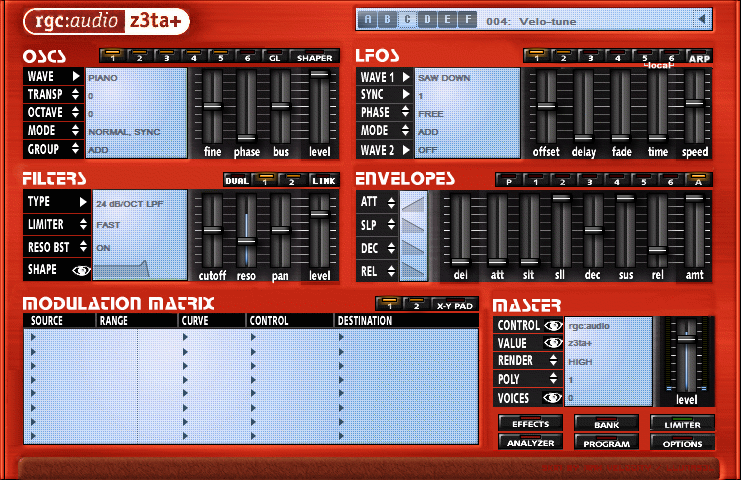
Task: Click the filter LIMITER stepper arrows
Action: click(83, 224)
